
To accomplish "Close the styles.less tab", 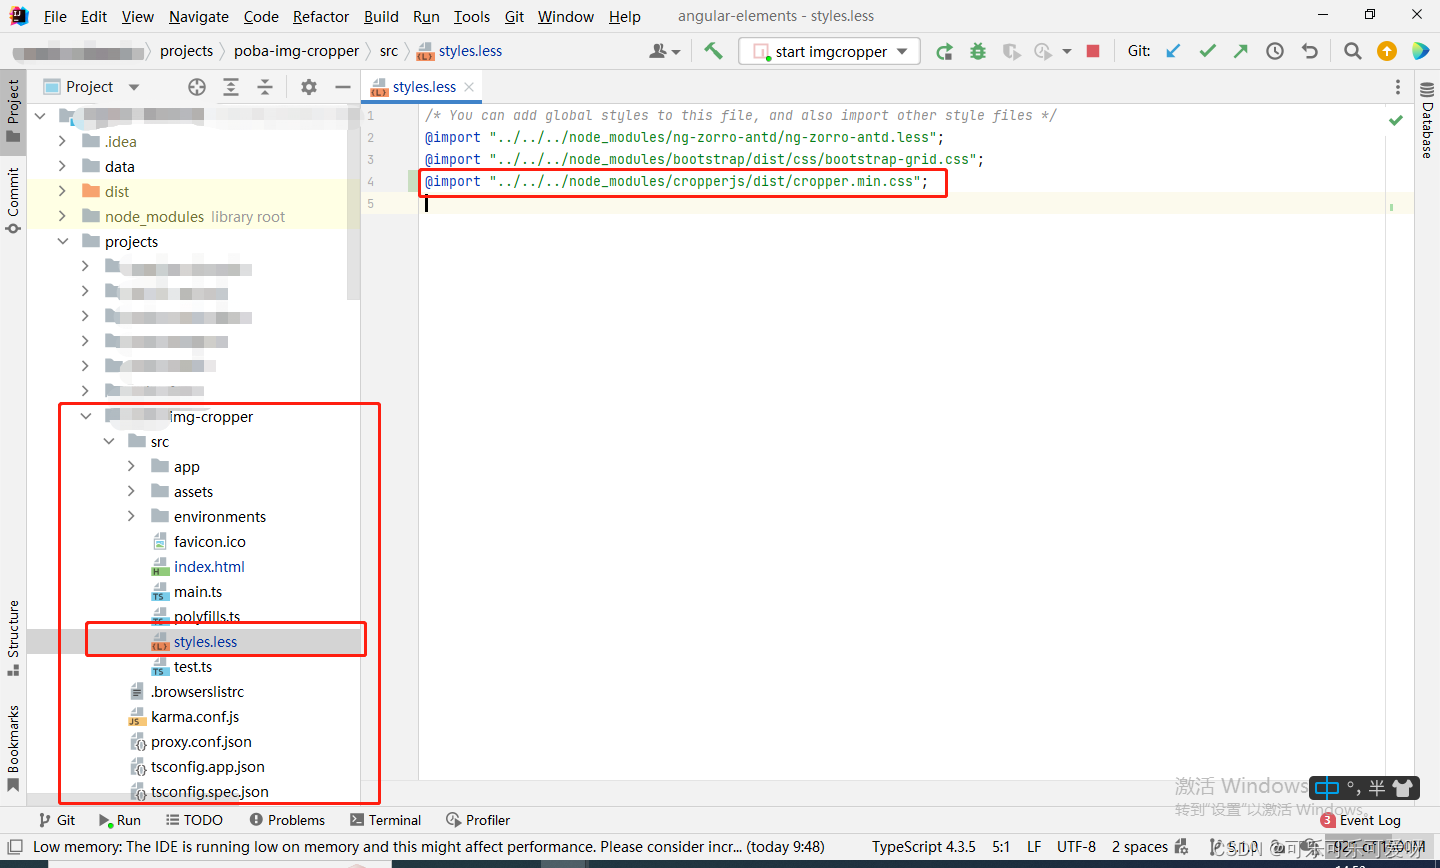I will [x=469, y=87].
